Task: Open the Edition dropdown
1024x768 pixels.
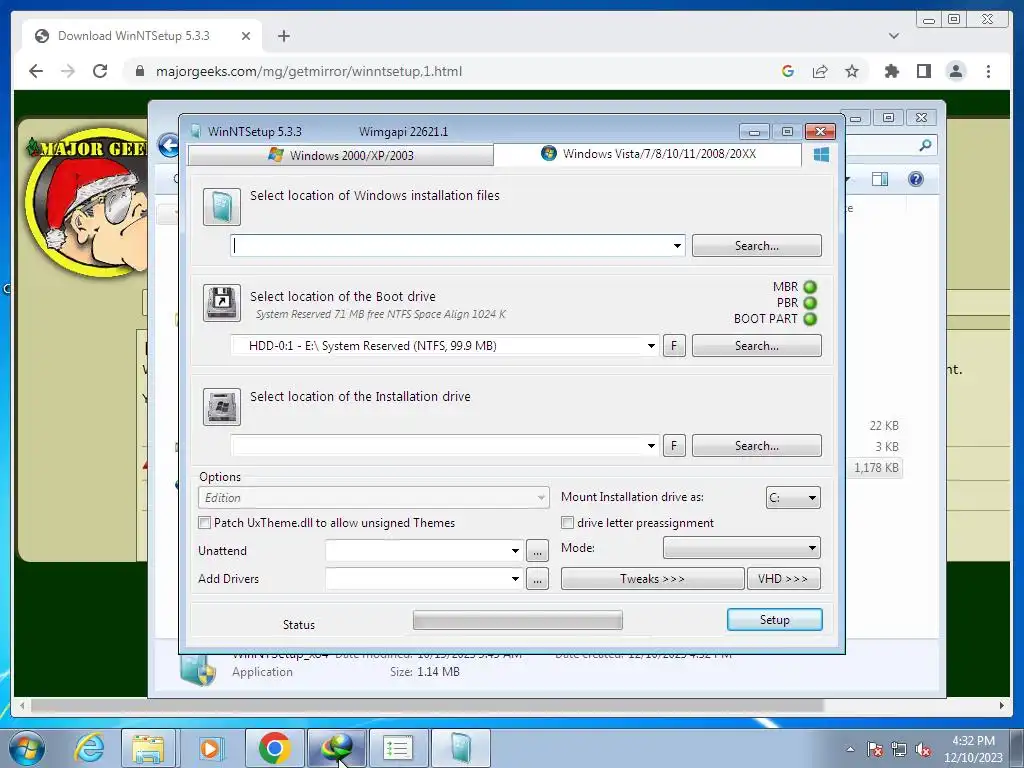Action: tap(373, 498)
